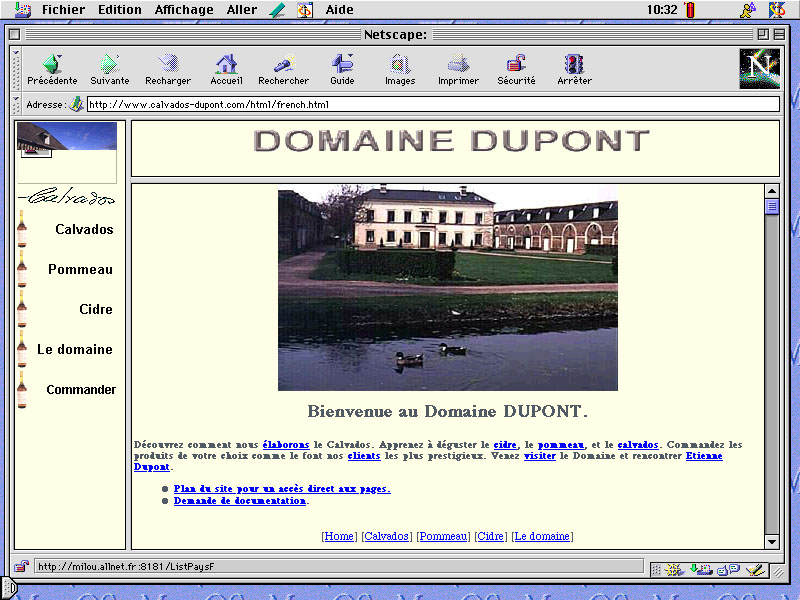This screenshot has height=600, width=800.
Task: Collapse the Adresse location toolbar handle
Action: click(16, 104)
